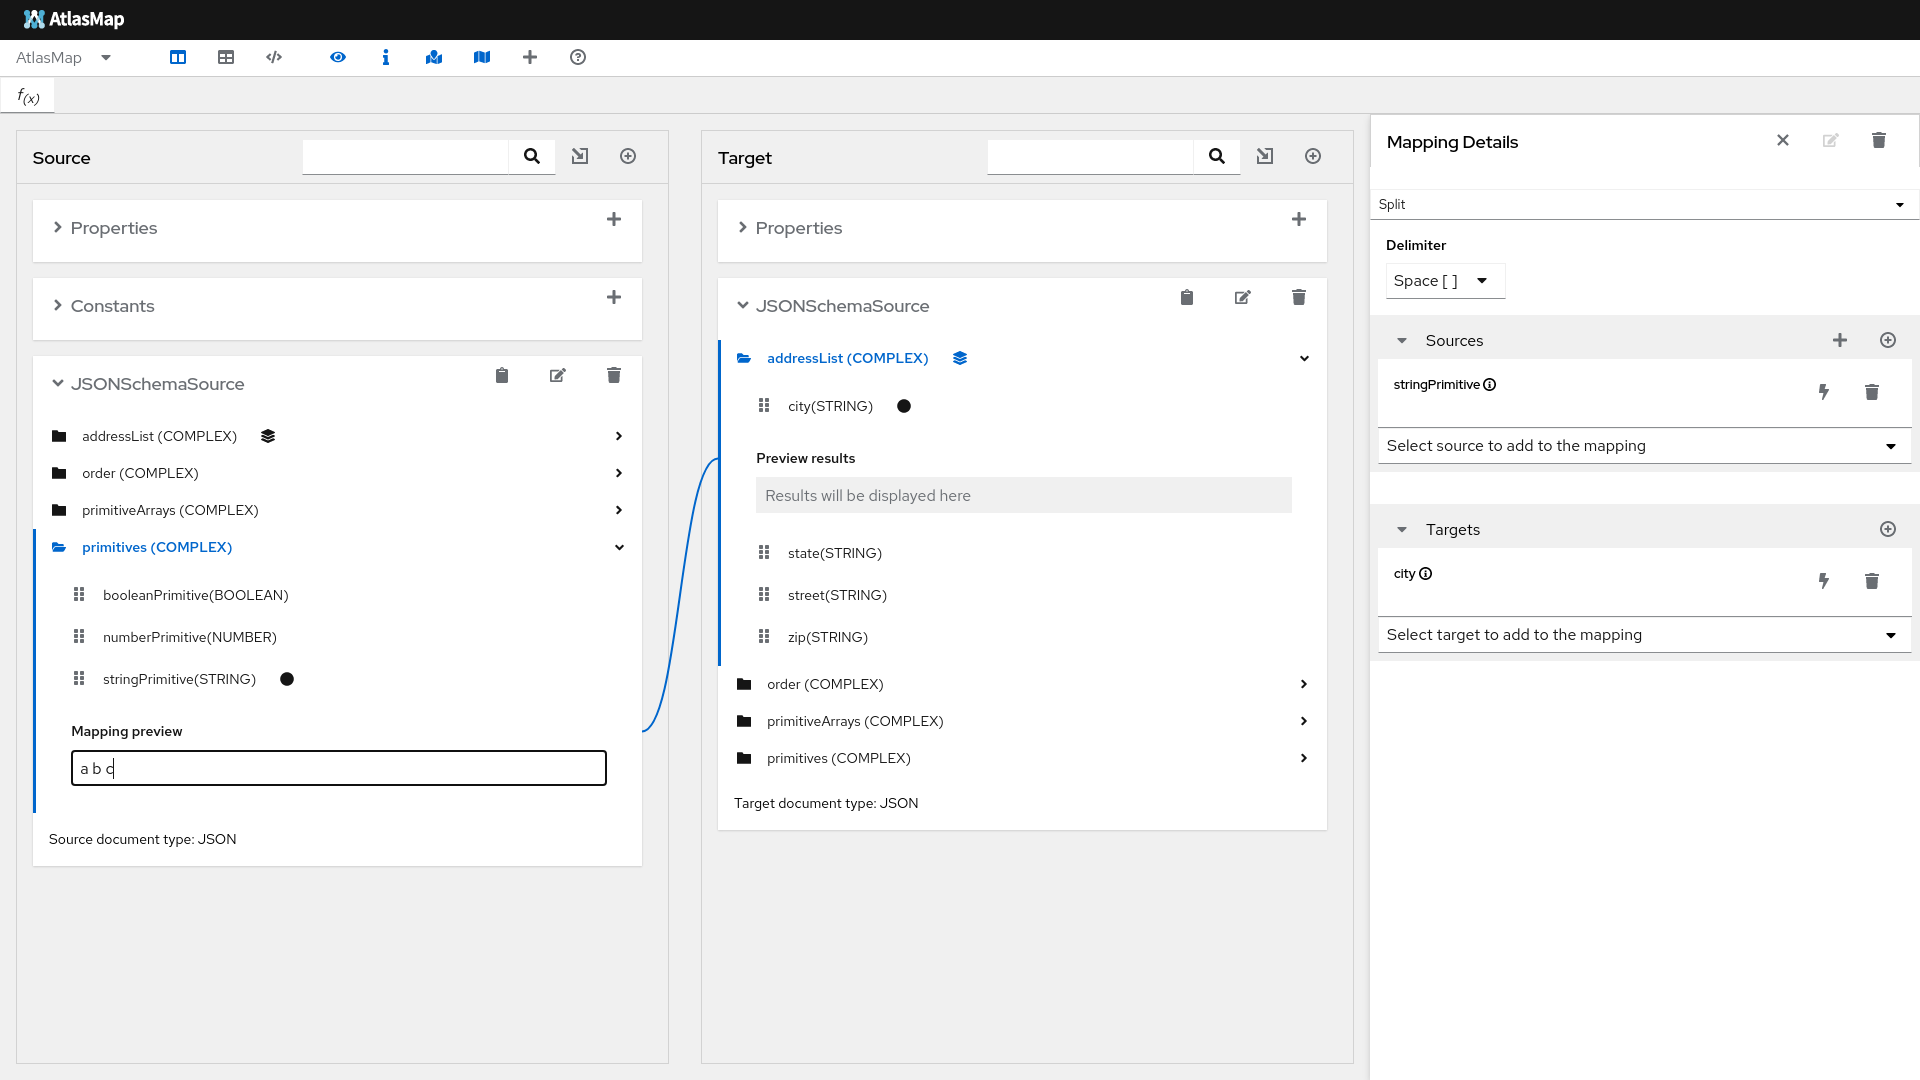Click the trash icon in Mapping Details header
Image resolution: width=1920 pixels, height=1080 pixels.
click(x=1879, y=141)
